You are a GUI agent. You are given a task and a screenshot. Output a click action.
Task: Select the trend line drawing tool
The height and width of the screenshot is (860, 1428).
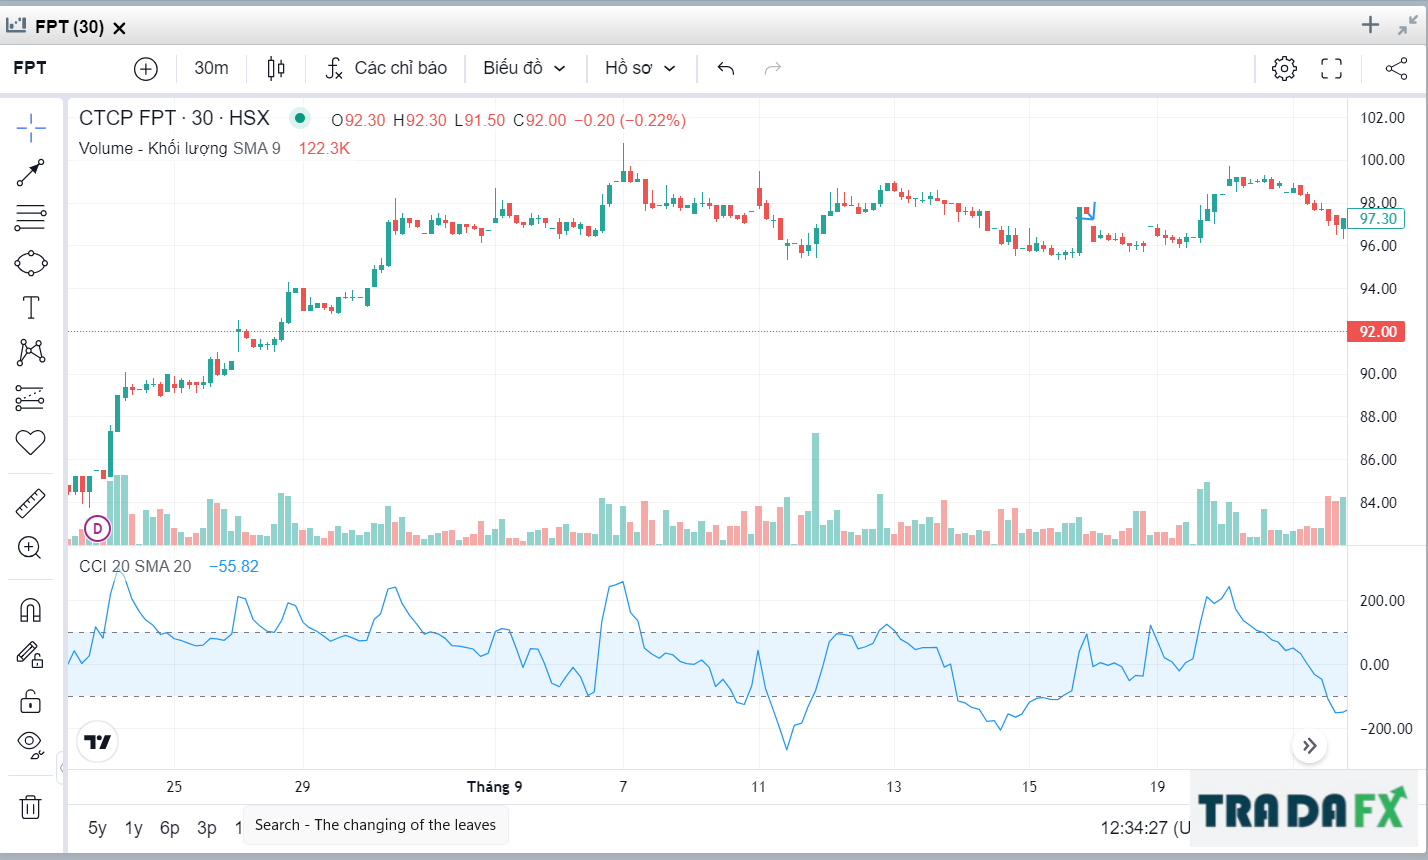[31, 173]
